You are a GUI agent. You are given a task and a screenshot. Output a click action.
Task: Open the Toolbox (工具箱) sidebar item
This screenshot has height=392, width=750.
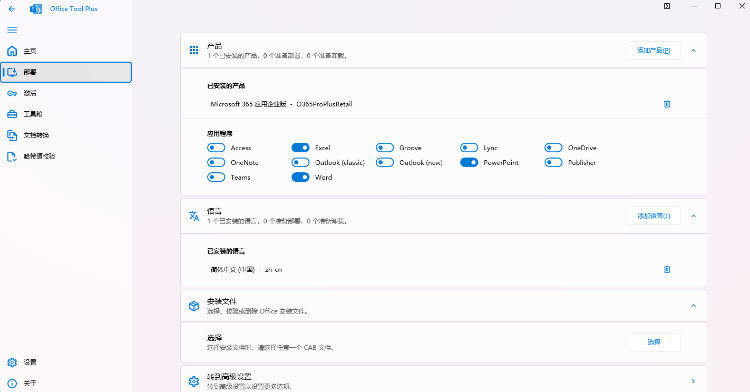(66, 114)
